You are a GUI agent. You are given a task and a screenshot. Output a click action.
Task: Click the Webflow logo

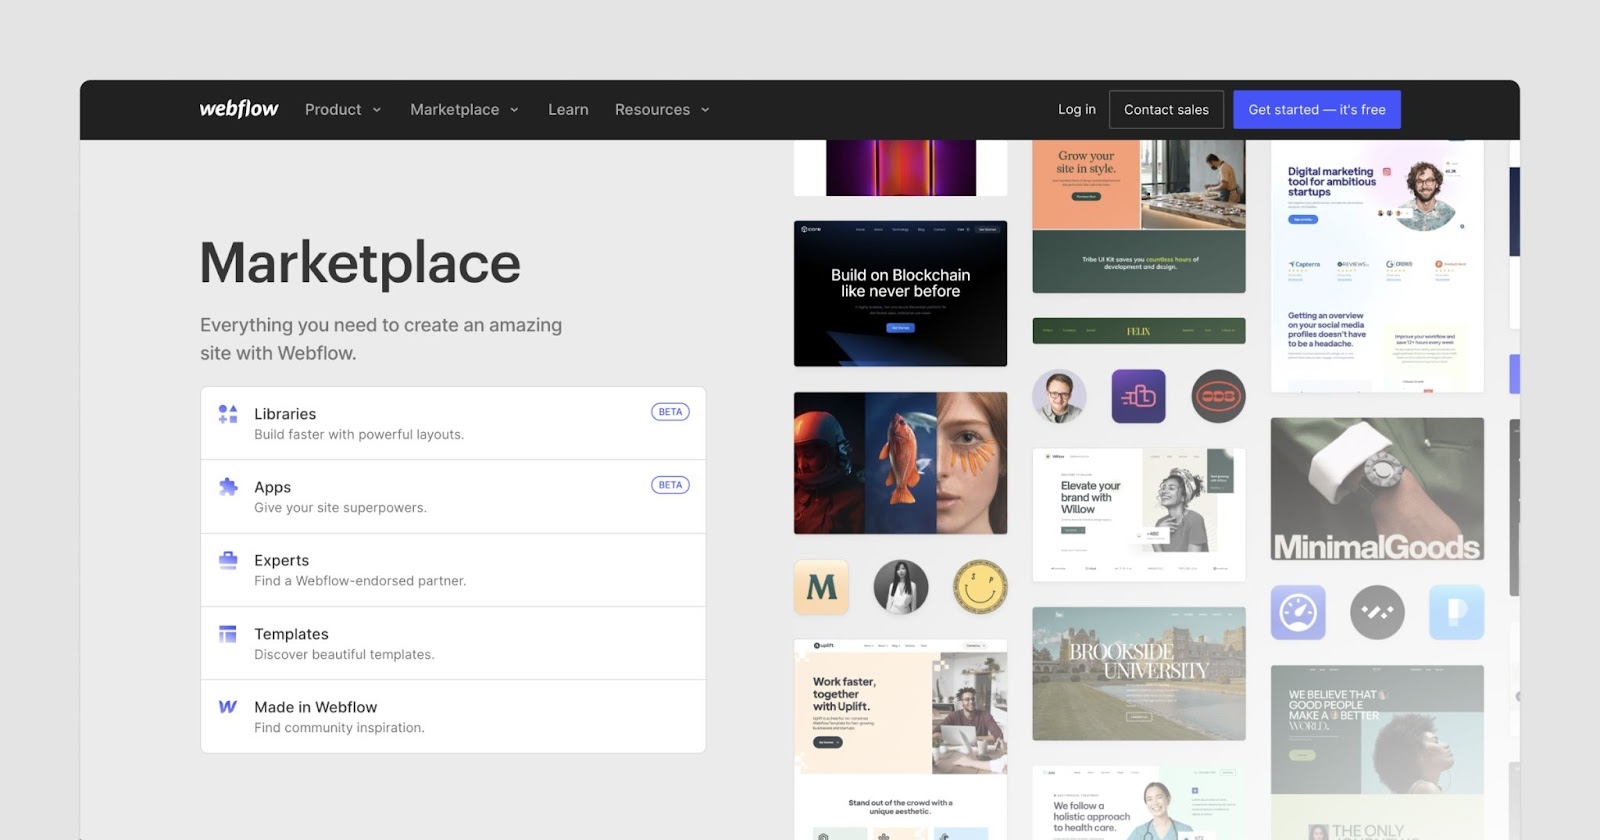239,109
